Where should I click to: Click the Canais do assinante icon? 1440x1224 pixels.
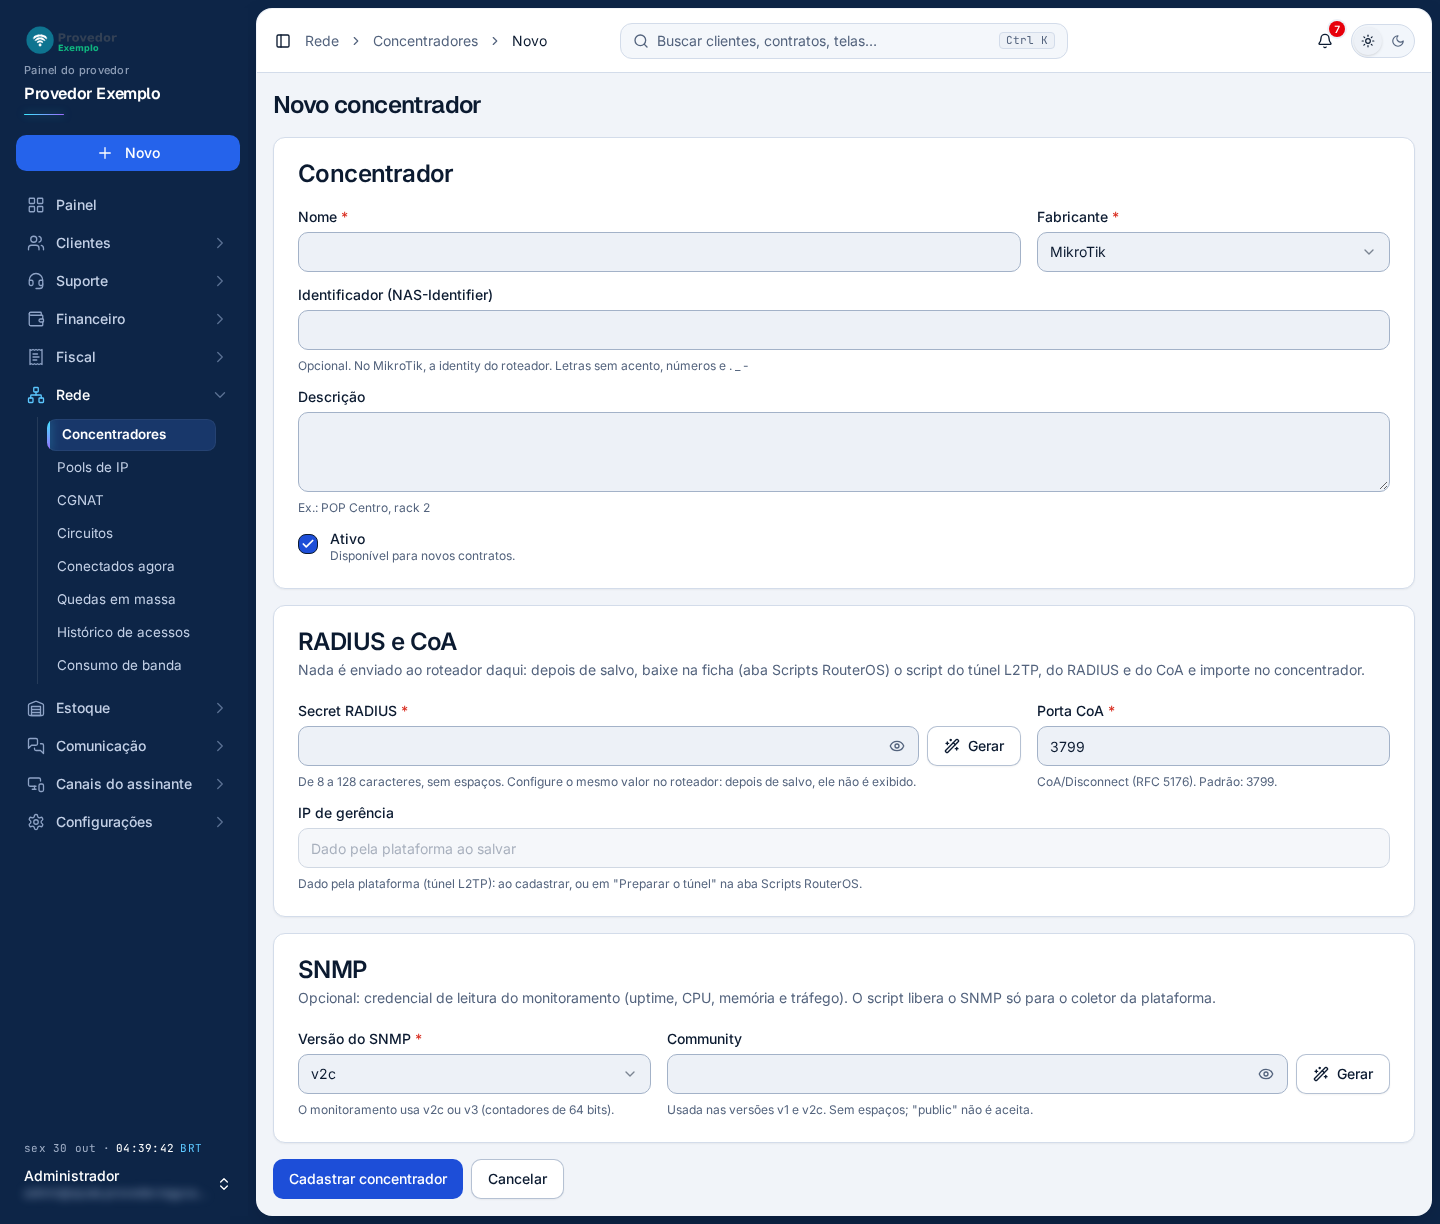36,784
